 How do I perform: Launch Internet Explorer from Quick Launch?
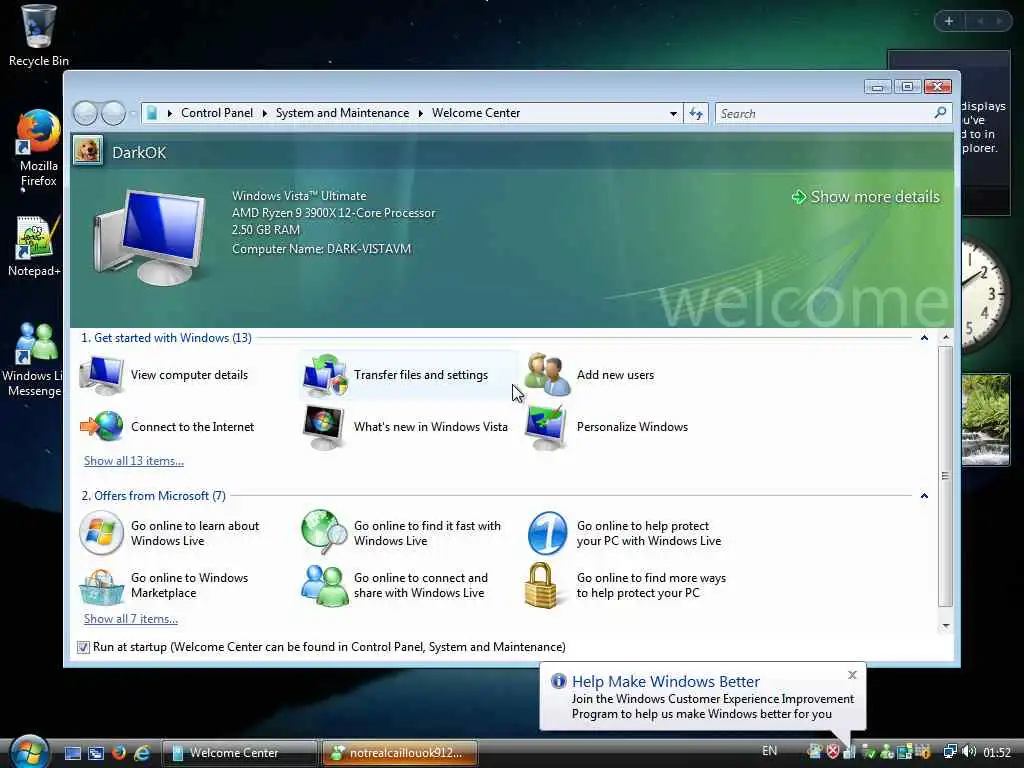coord(141,753)
